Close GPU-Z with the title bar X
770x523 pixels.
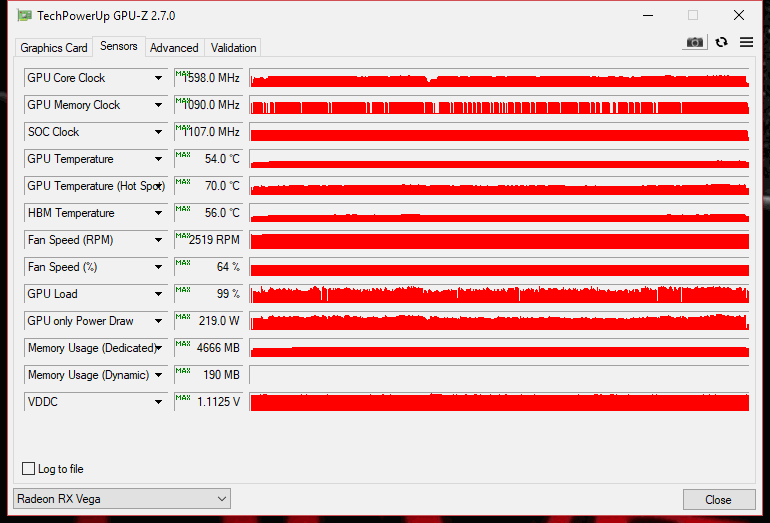[739, 15]
